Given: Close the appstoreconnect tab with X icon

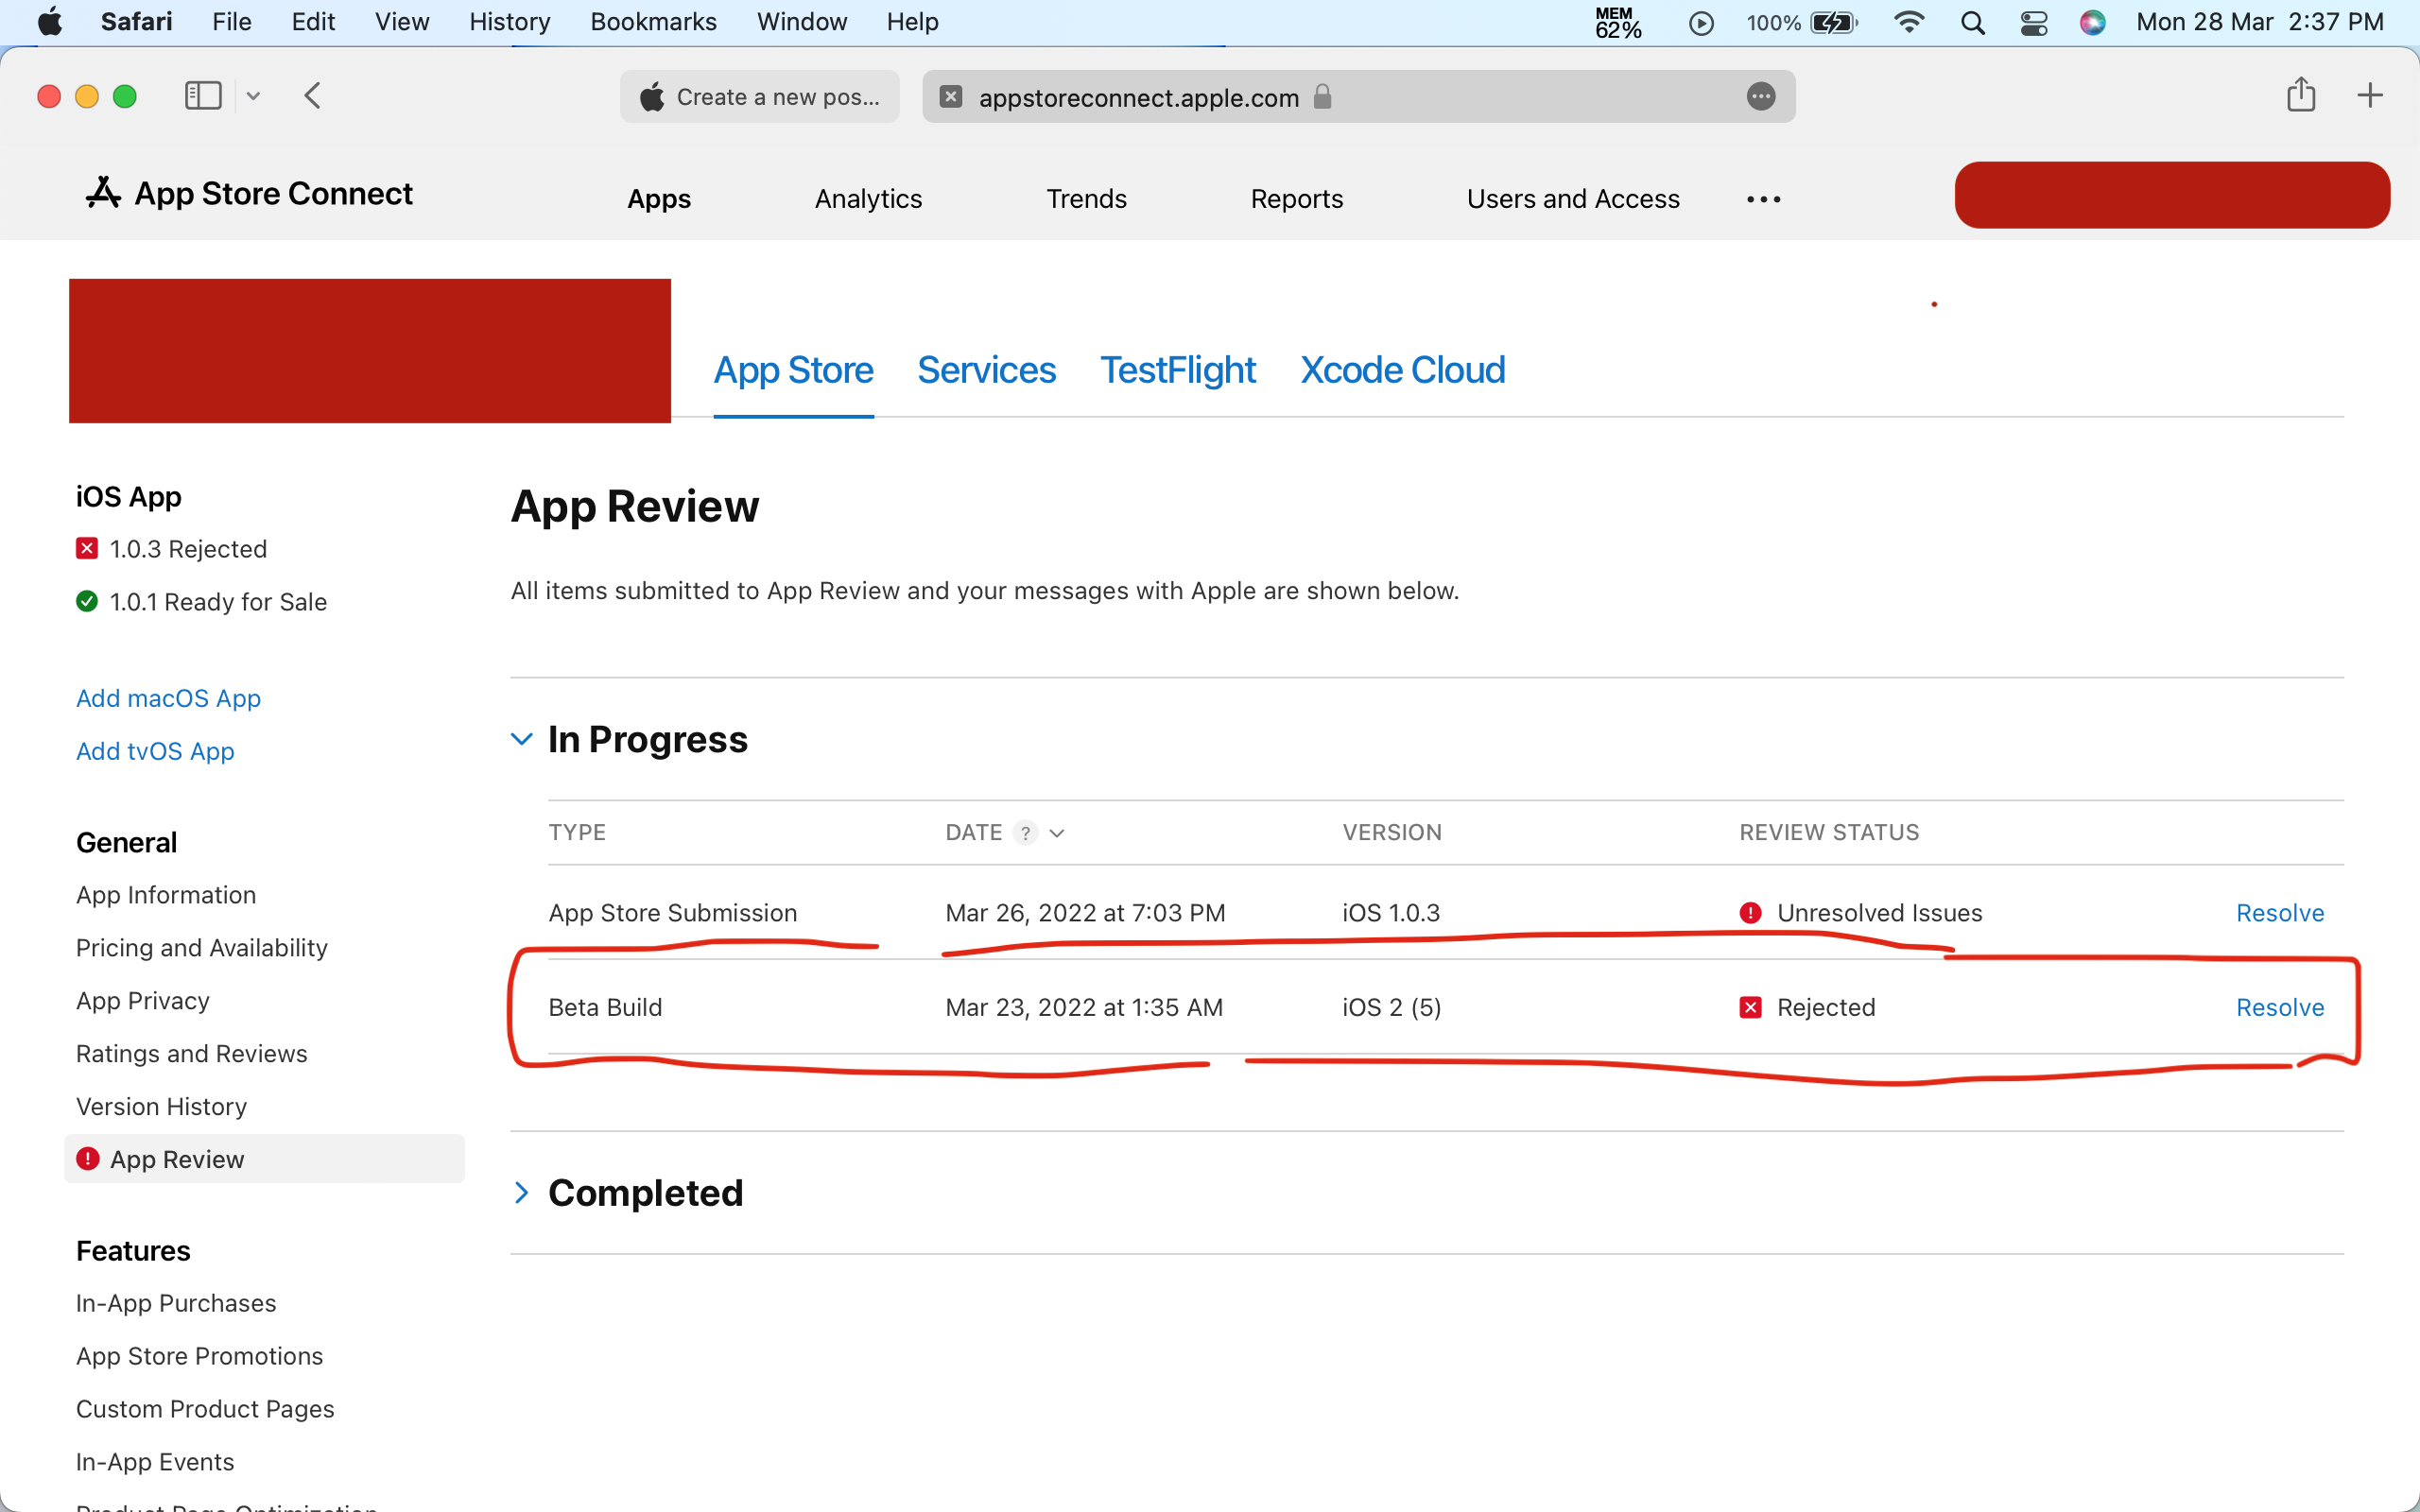Looking at the screenshot, I should (x=951, y=97).
